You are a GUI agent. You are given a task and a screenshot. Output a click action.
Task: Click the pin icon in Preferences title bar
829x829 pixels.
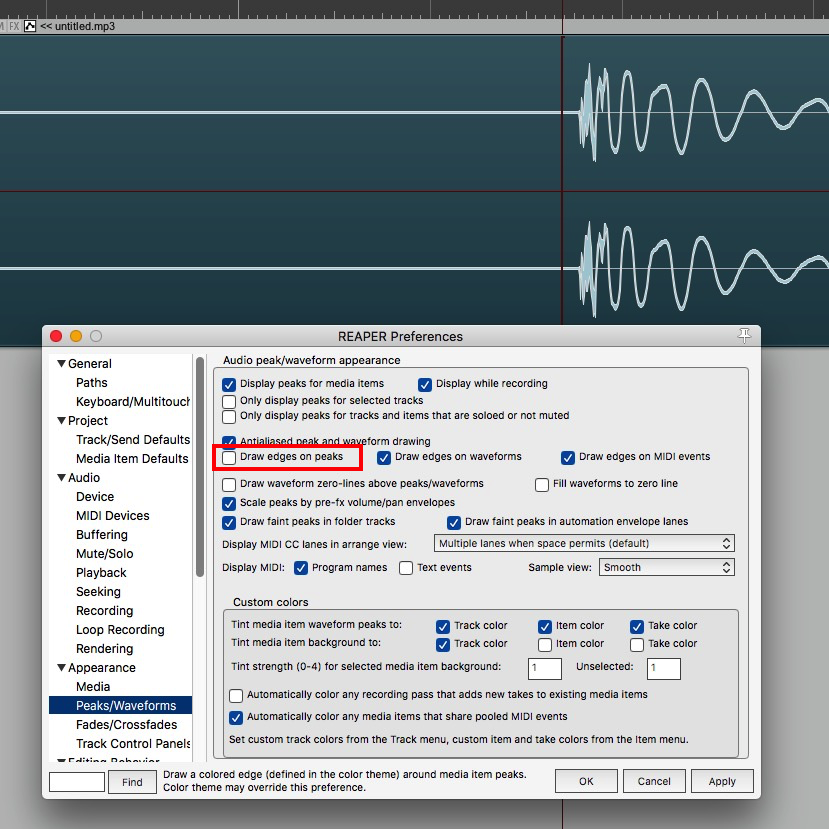(744, 335)
